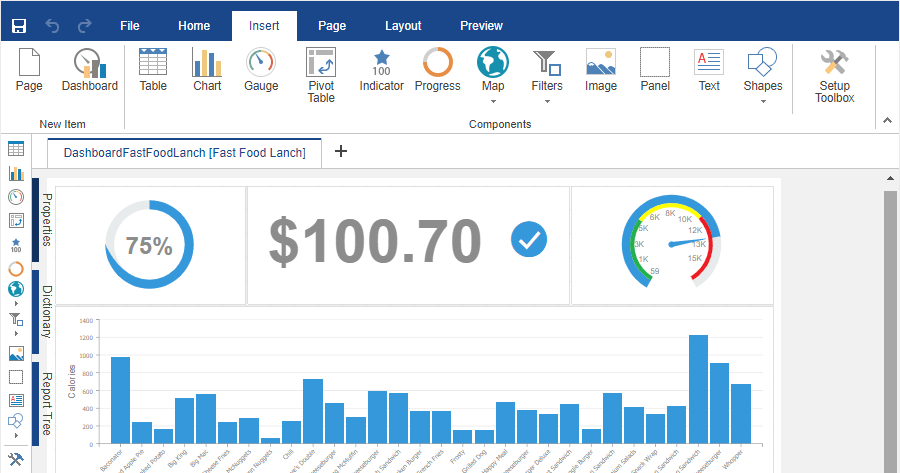Expand Filters options arrow in left sidebar

16,334
